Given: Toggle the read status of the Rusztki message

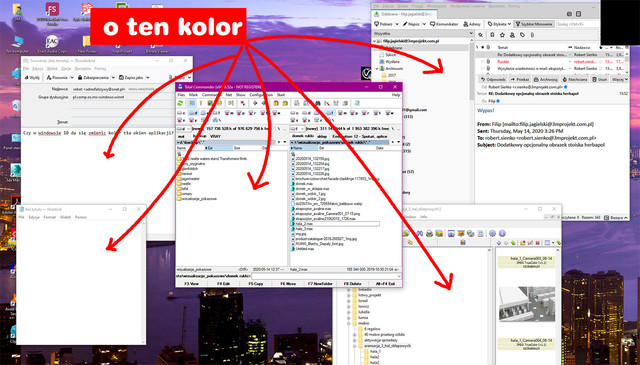Looking at the screenshot, I should point(482,61).
